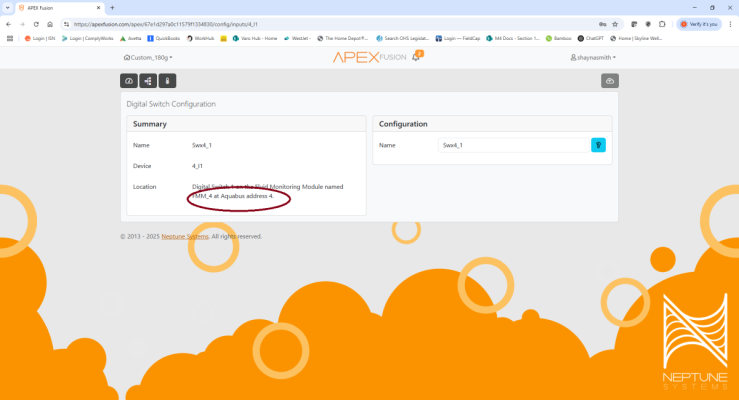Bookmark this page with the star icon

(x=615, y=24)
